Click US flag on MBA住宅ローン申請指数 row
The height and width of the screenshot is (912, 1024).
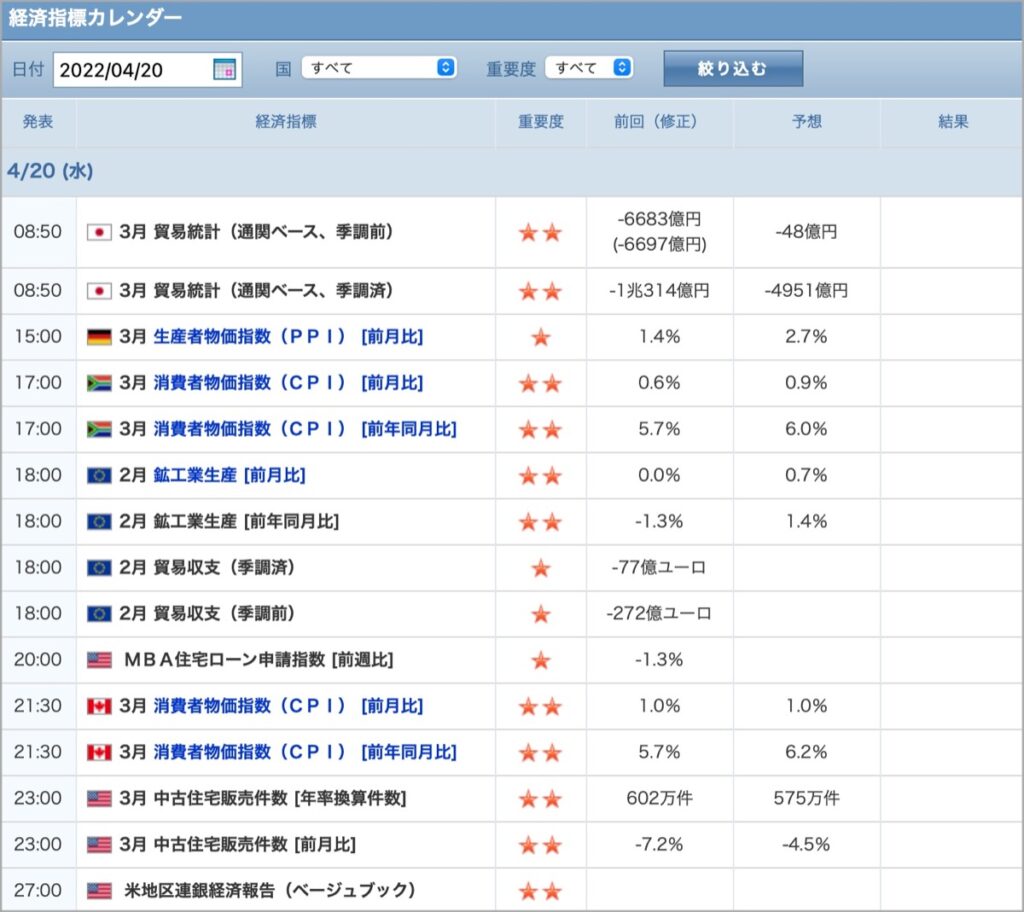[x=99, y=660]
